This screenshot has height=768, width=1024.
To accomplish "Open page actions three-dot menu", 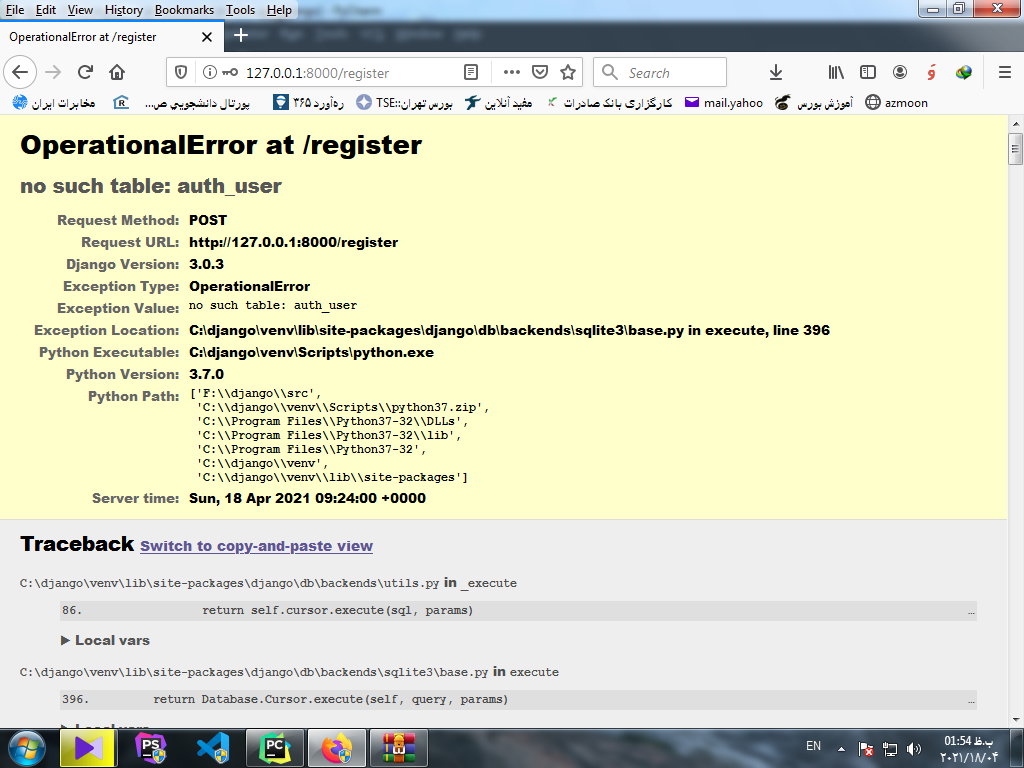I will coord(512,72).
